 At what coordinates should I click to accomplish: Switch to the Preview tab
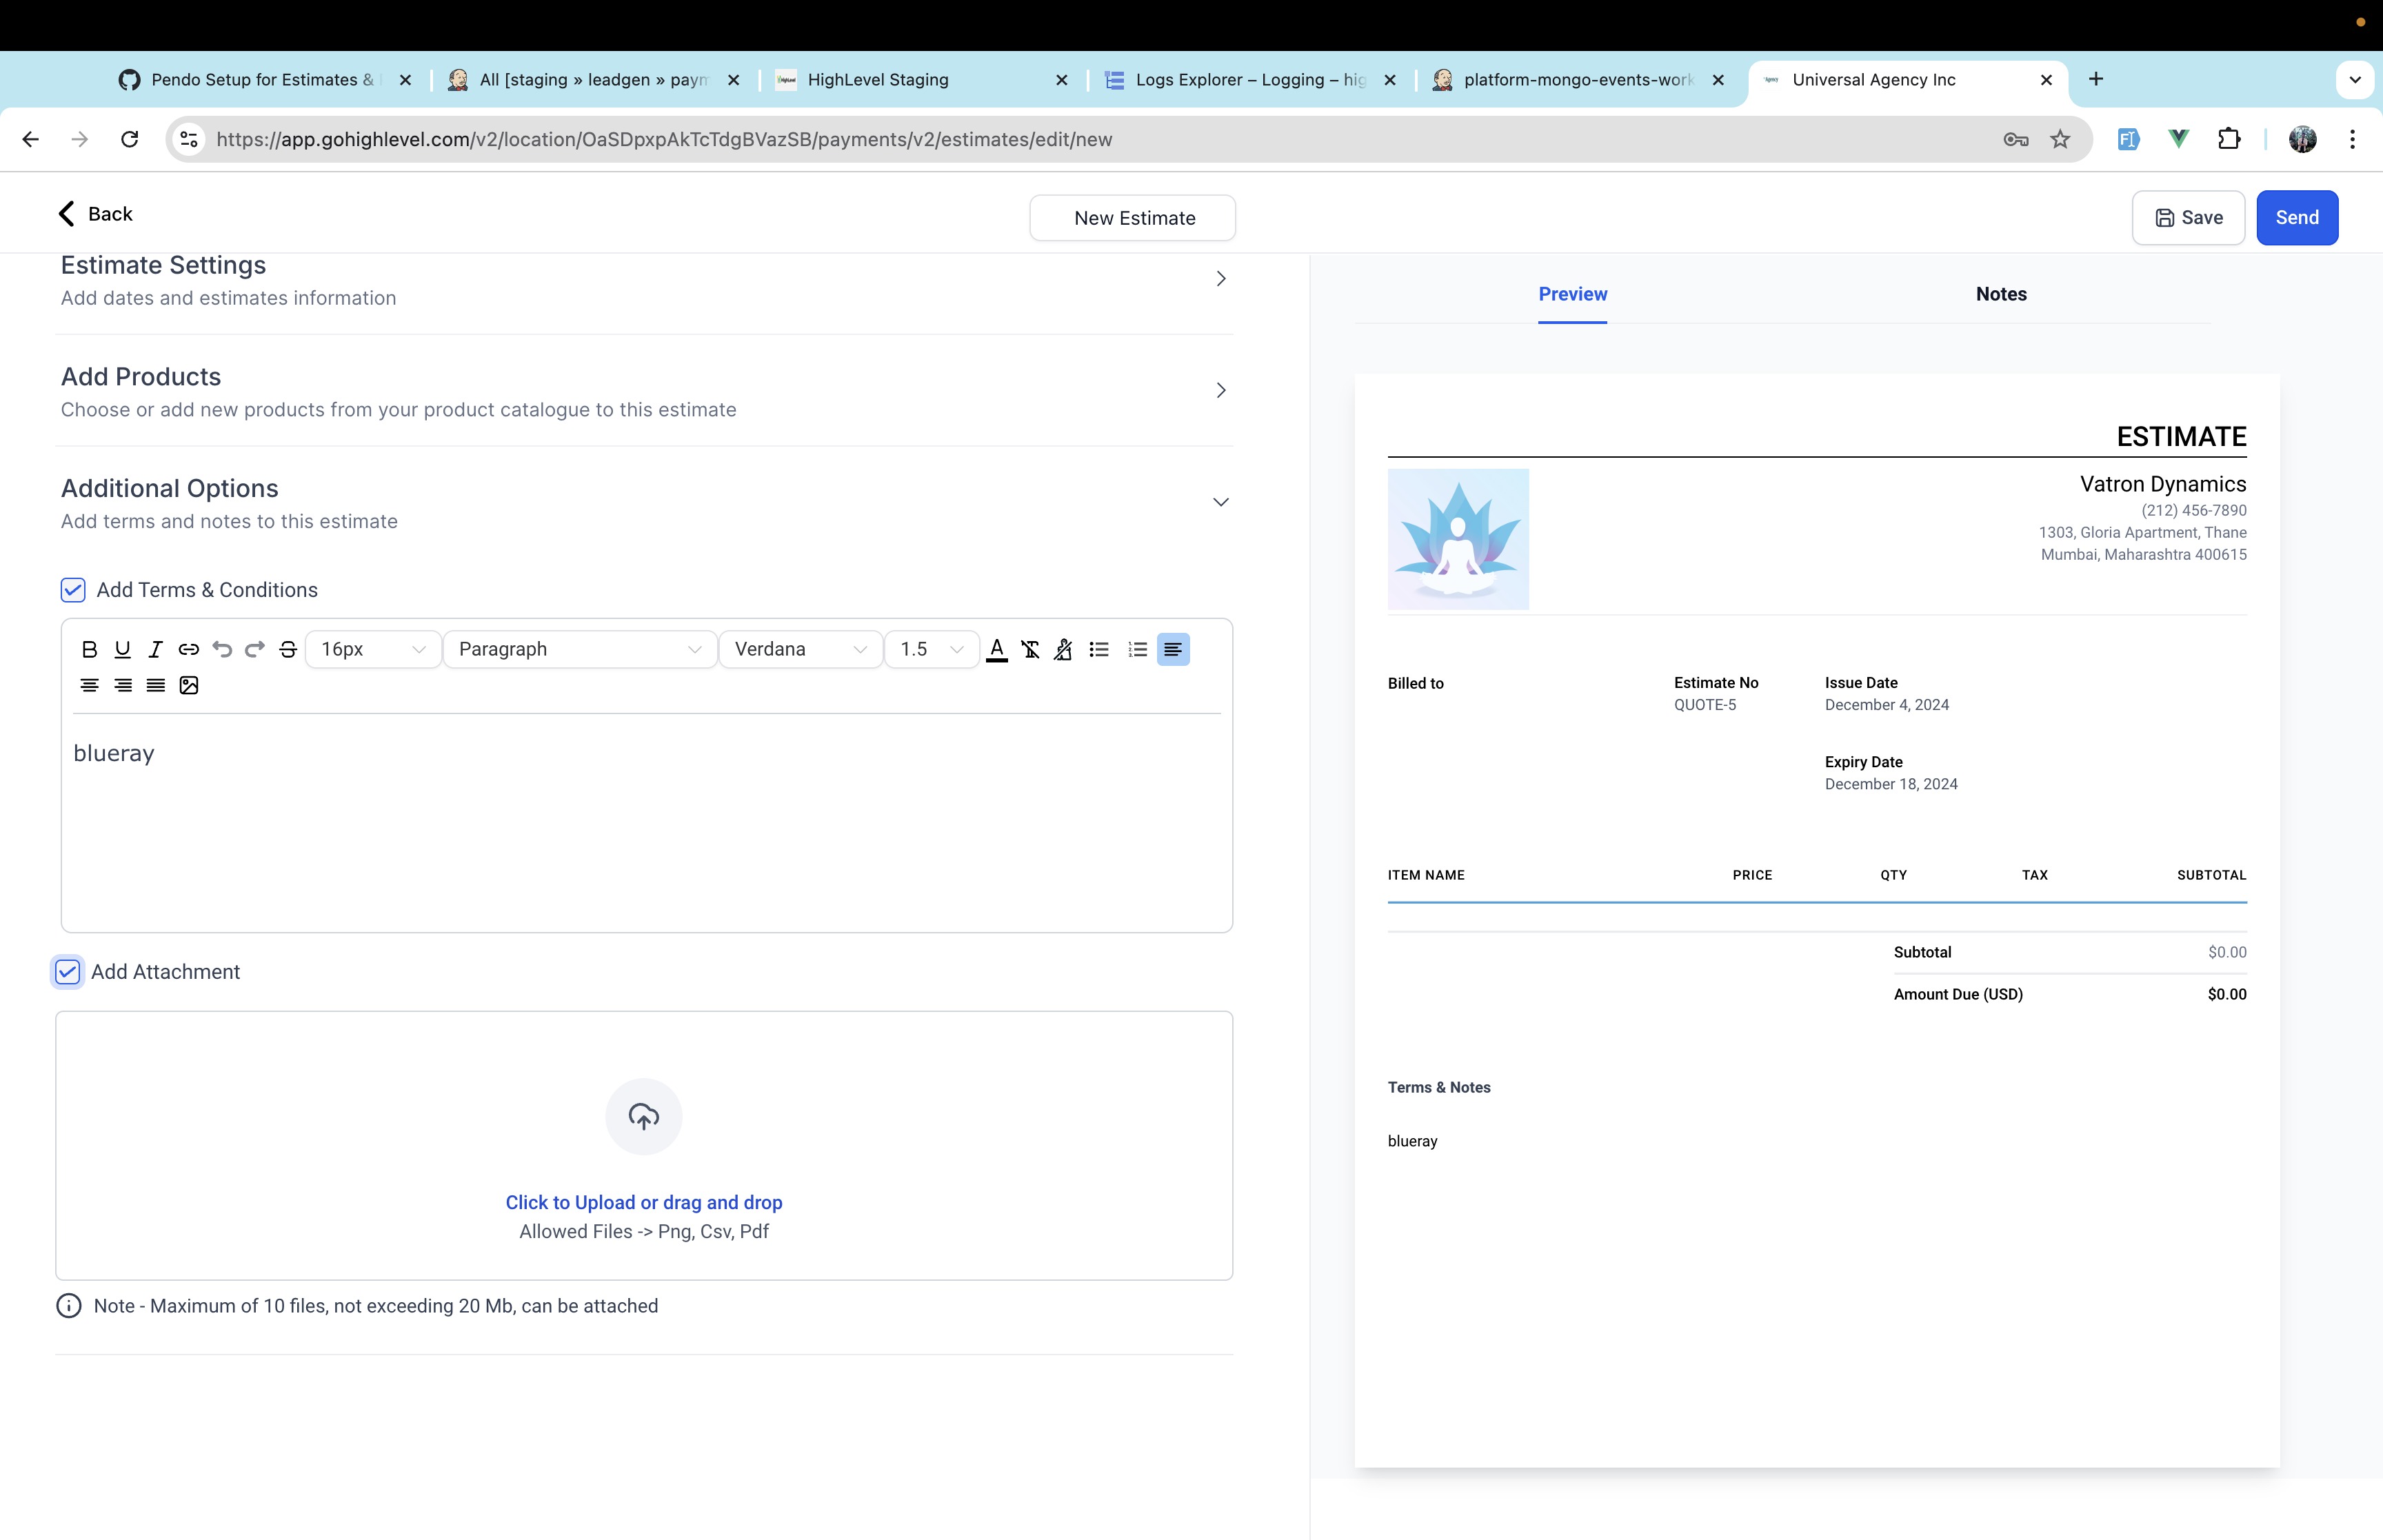point(1572,294)
